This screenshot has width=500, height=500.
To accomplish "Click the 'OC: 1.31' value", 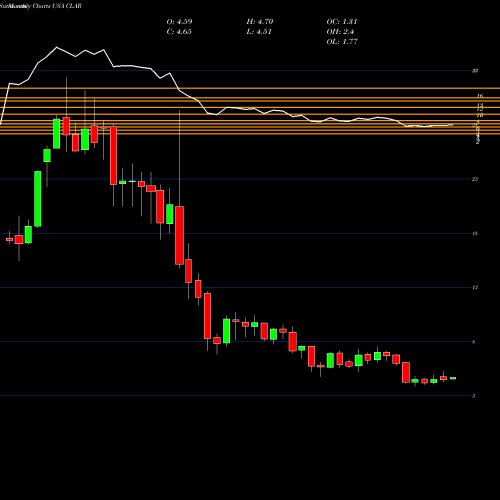I will coord(342,22).
